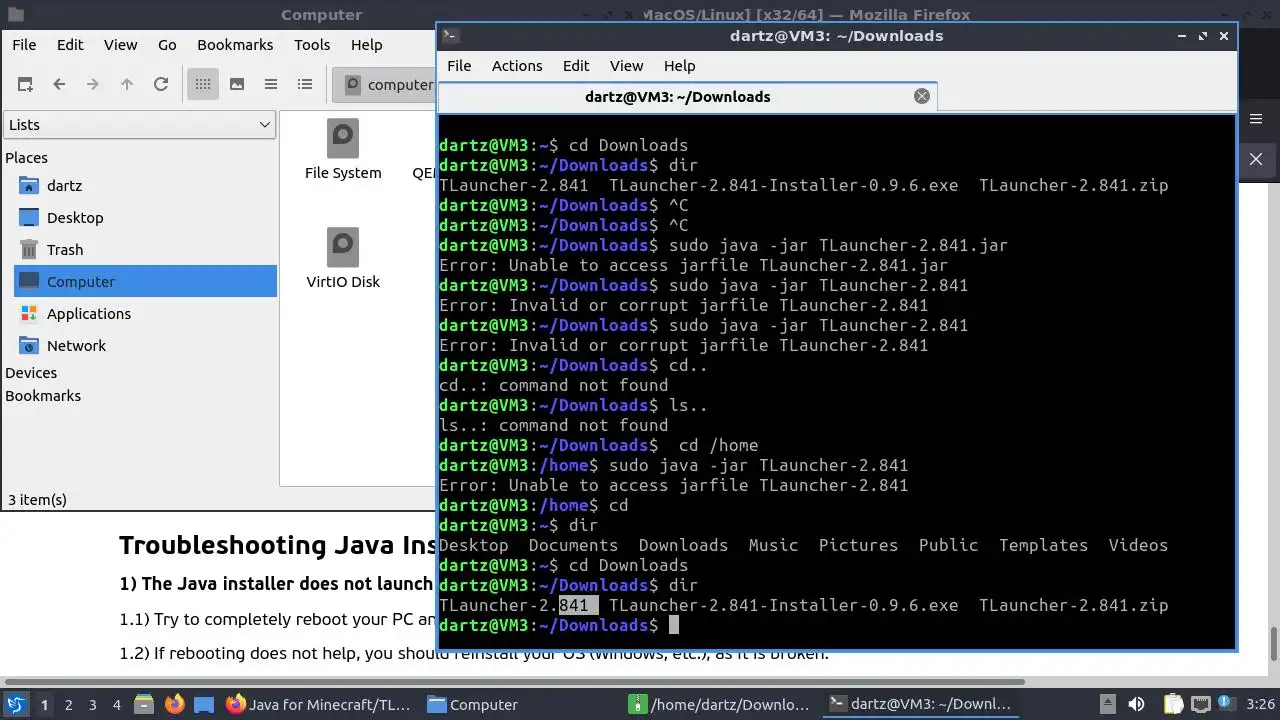1280x720 pixels.
Task: Go up to parent folder in file manager
Action: point(127,85)
